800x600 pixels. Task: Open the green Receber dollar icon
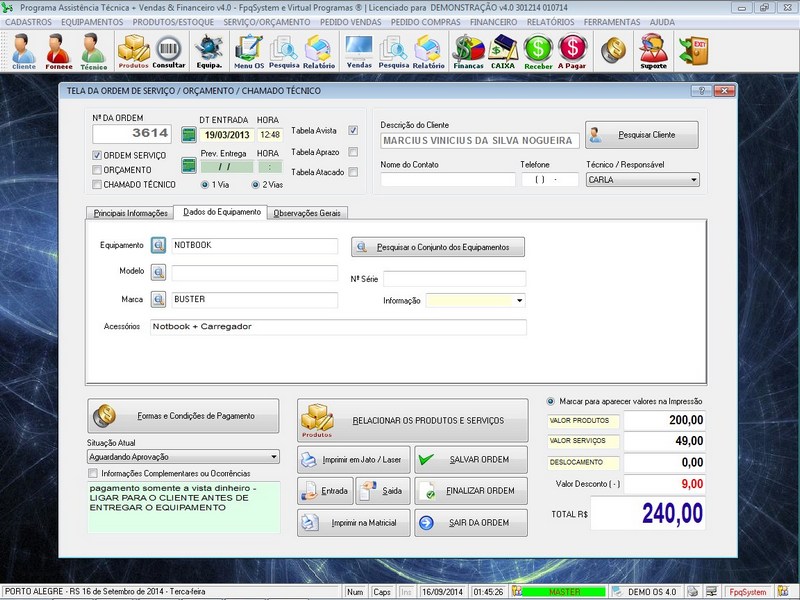538,51
